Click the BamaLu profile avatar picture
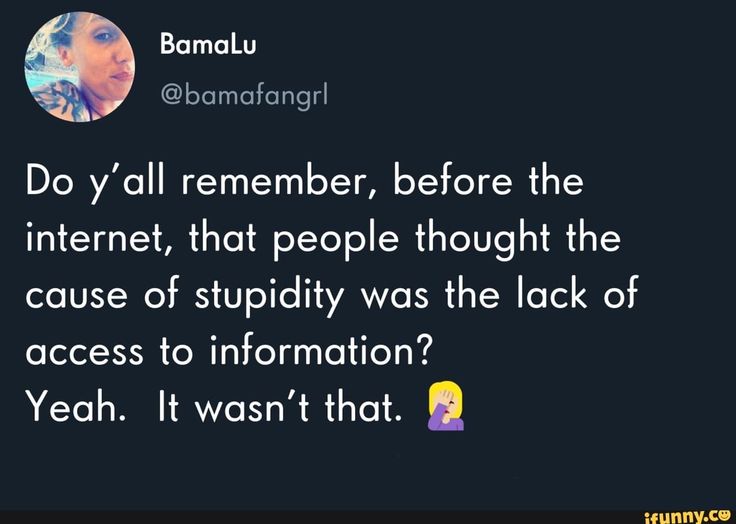The width and height of the screenshot is (736, 524). (x=81, y=66)
